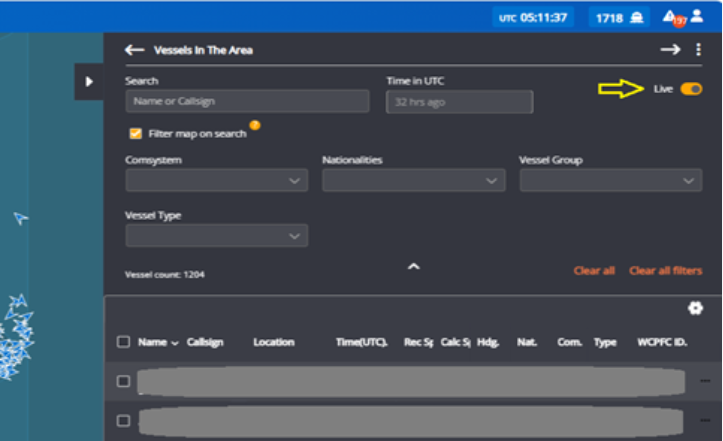Click the Com. column header
The image size is (723, 441).
click(x=569, y=342)
